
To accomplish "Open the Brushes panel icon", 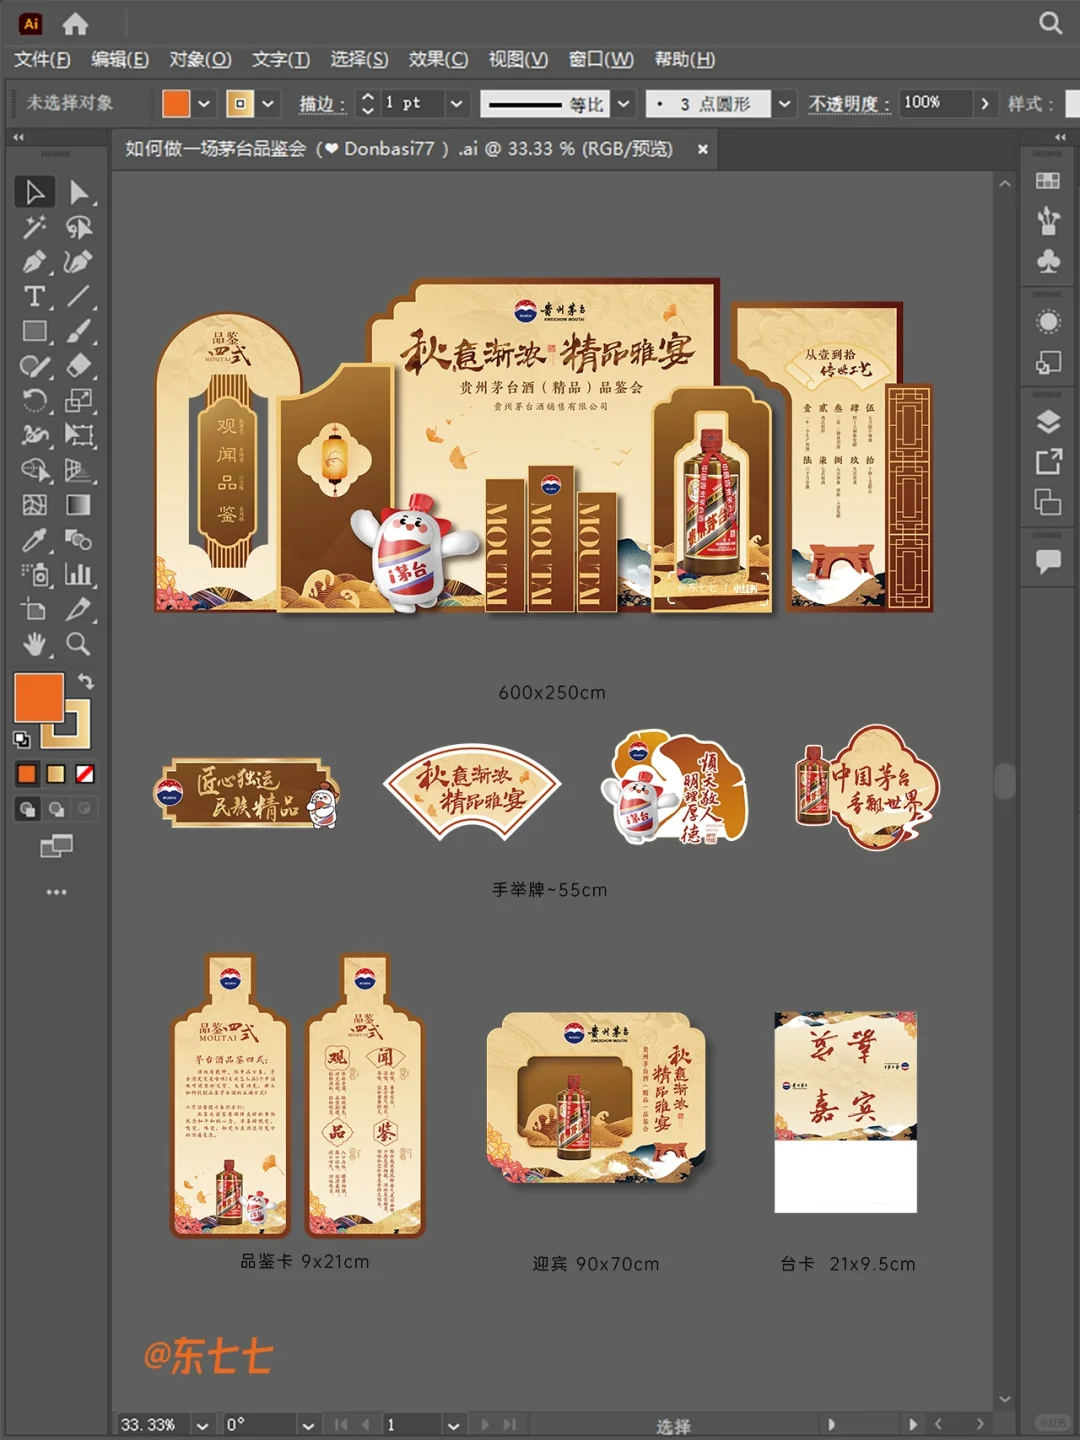I will point(1048,219).
